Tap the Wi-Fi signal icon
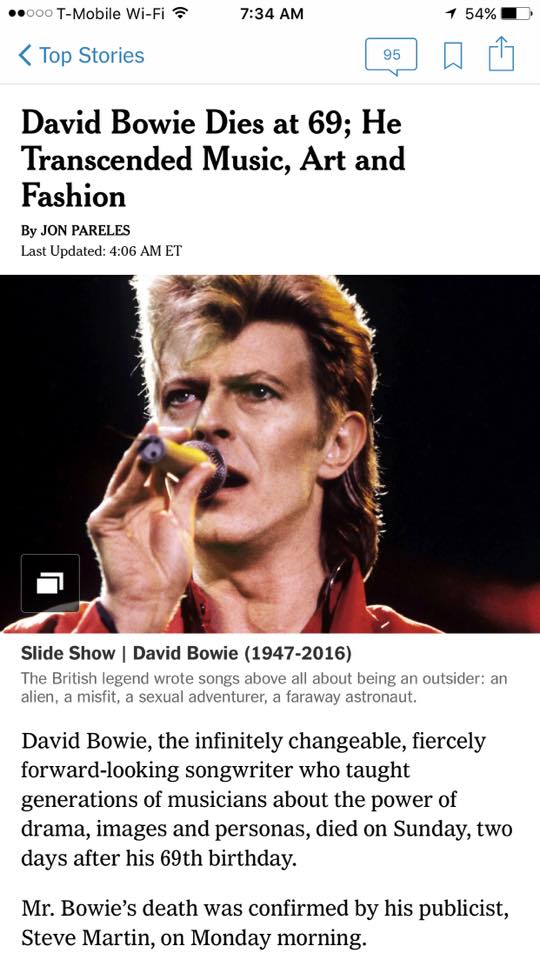Image resolution: width=540 pixels, height=960 pixels. 179,13
